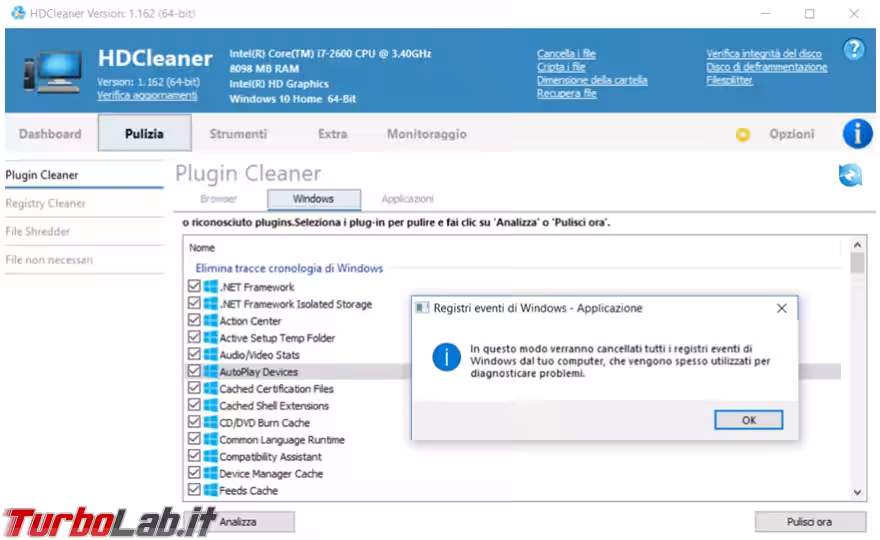This screenshot has width=880, height=540.
Task: Close the Registri eventi di Windows dialog
Action: coord(781,308)
